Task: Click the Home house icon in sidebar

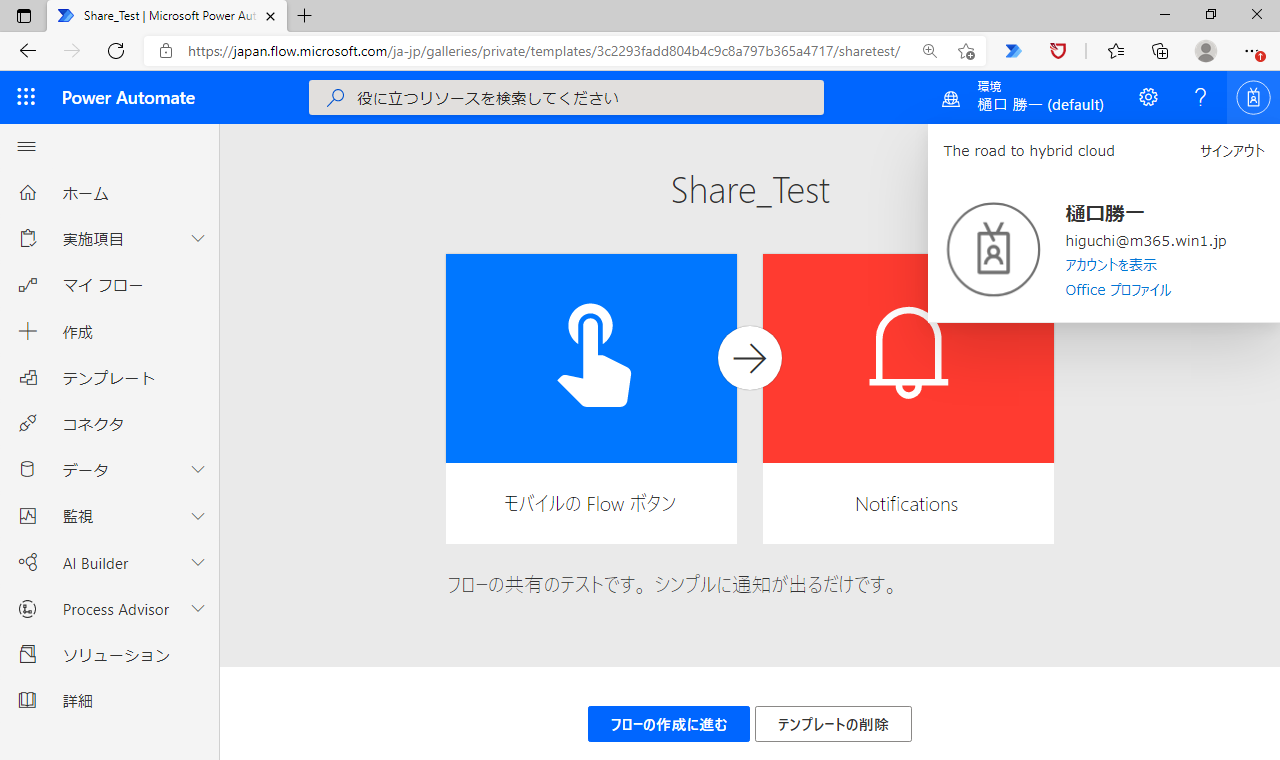Action: [28, 193]
